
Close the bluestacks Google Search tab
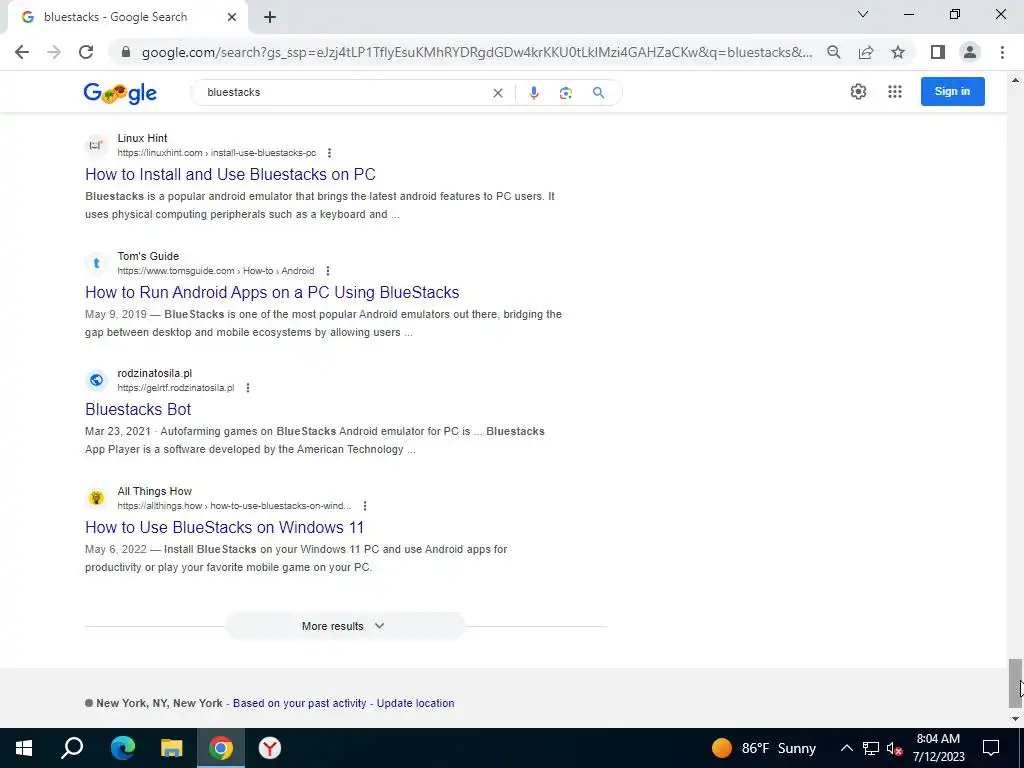click(x=232, y=17)
